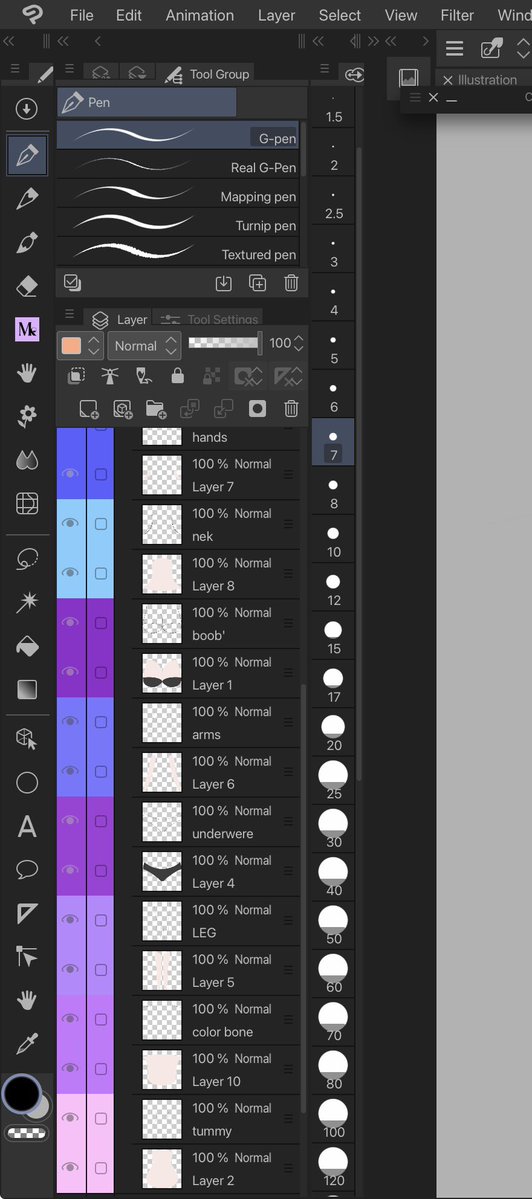Select the Gradient tool
Image resolution: width=532 pixels, height=1199 pixels.
point(27,690)
